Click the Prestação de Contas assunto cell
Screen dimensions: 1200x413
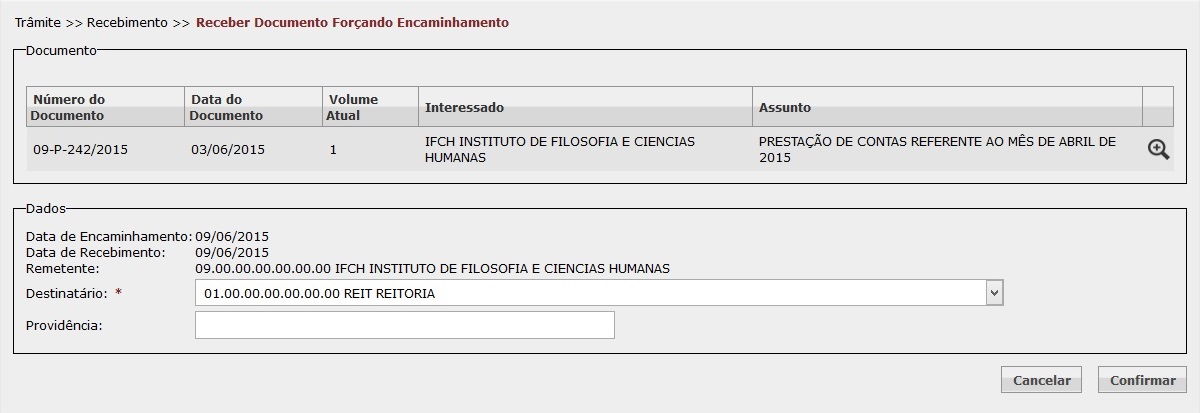pos(947,150)
